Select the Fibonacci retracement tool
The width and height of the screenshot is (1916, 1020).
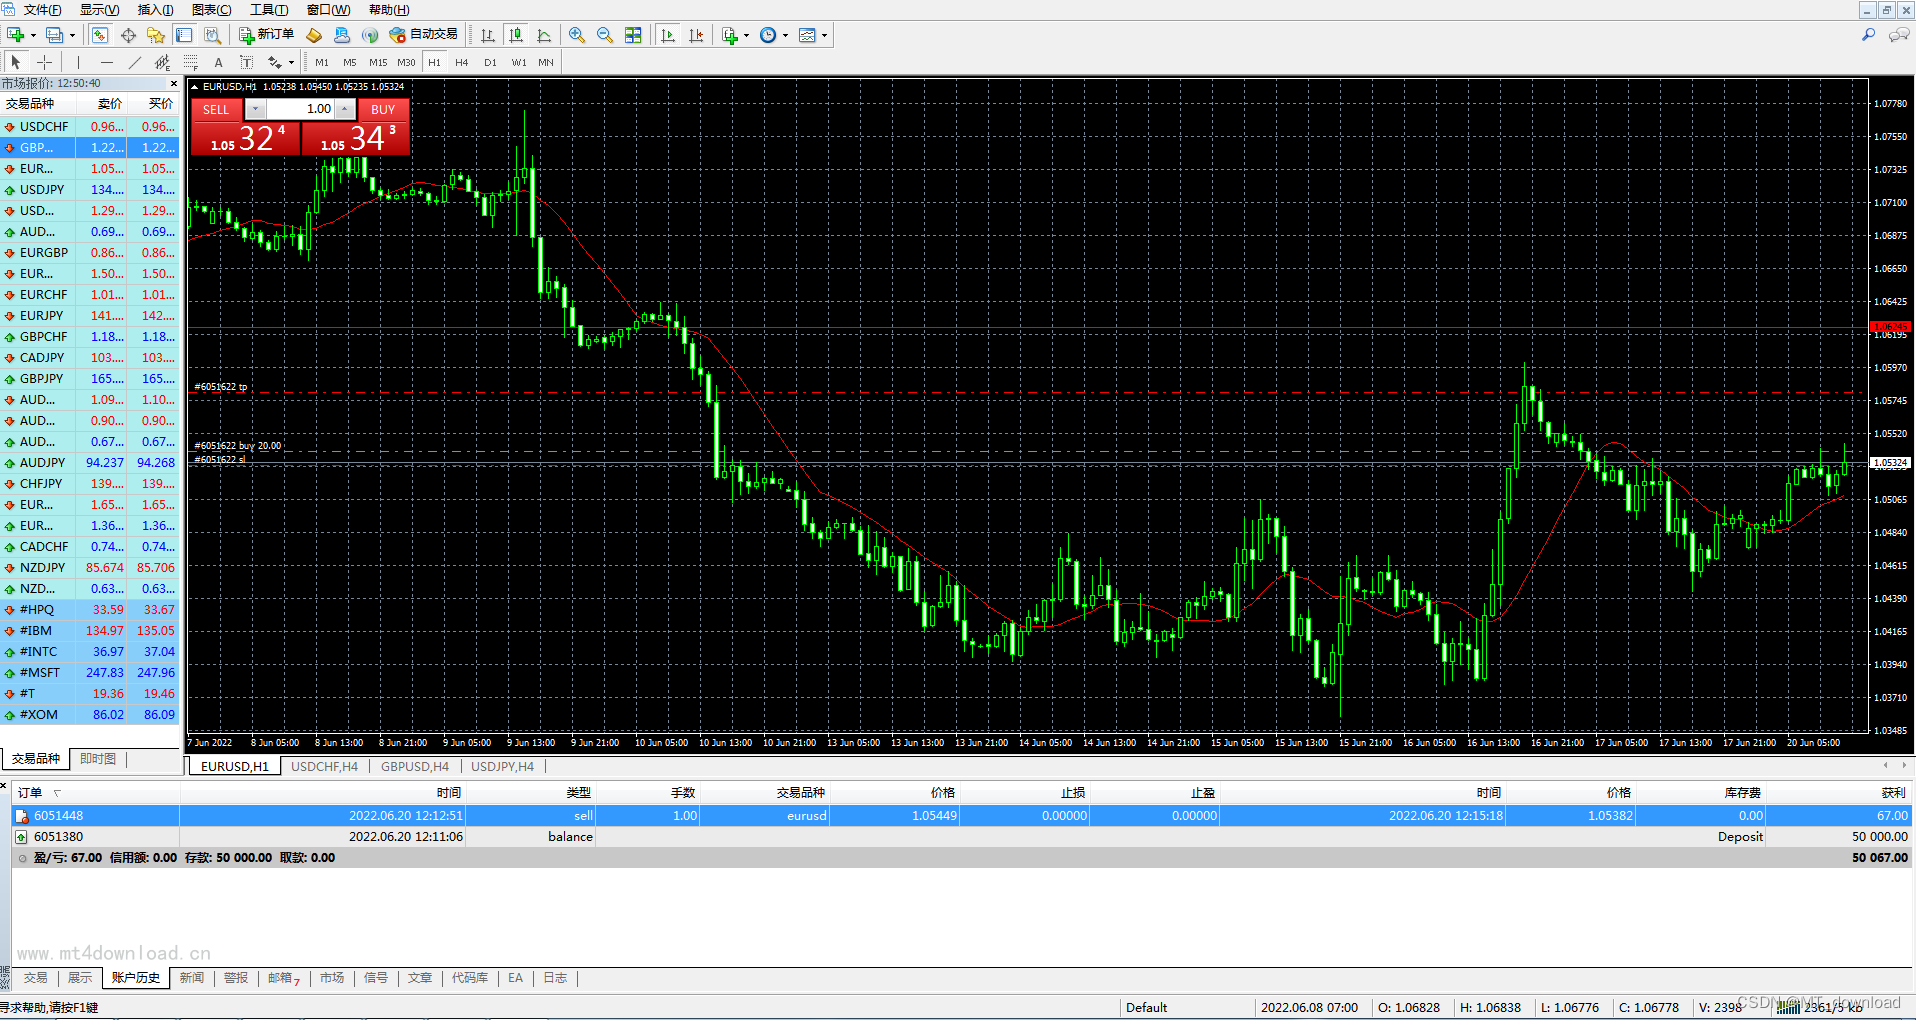click(190, 62)
